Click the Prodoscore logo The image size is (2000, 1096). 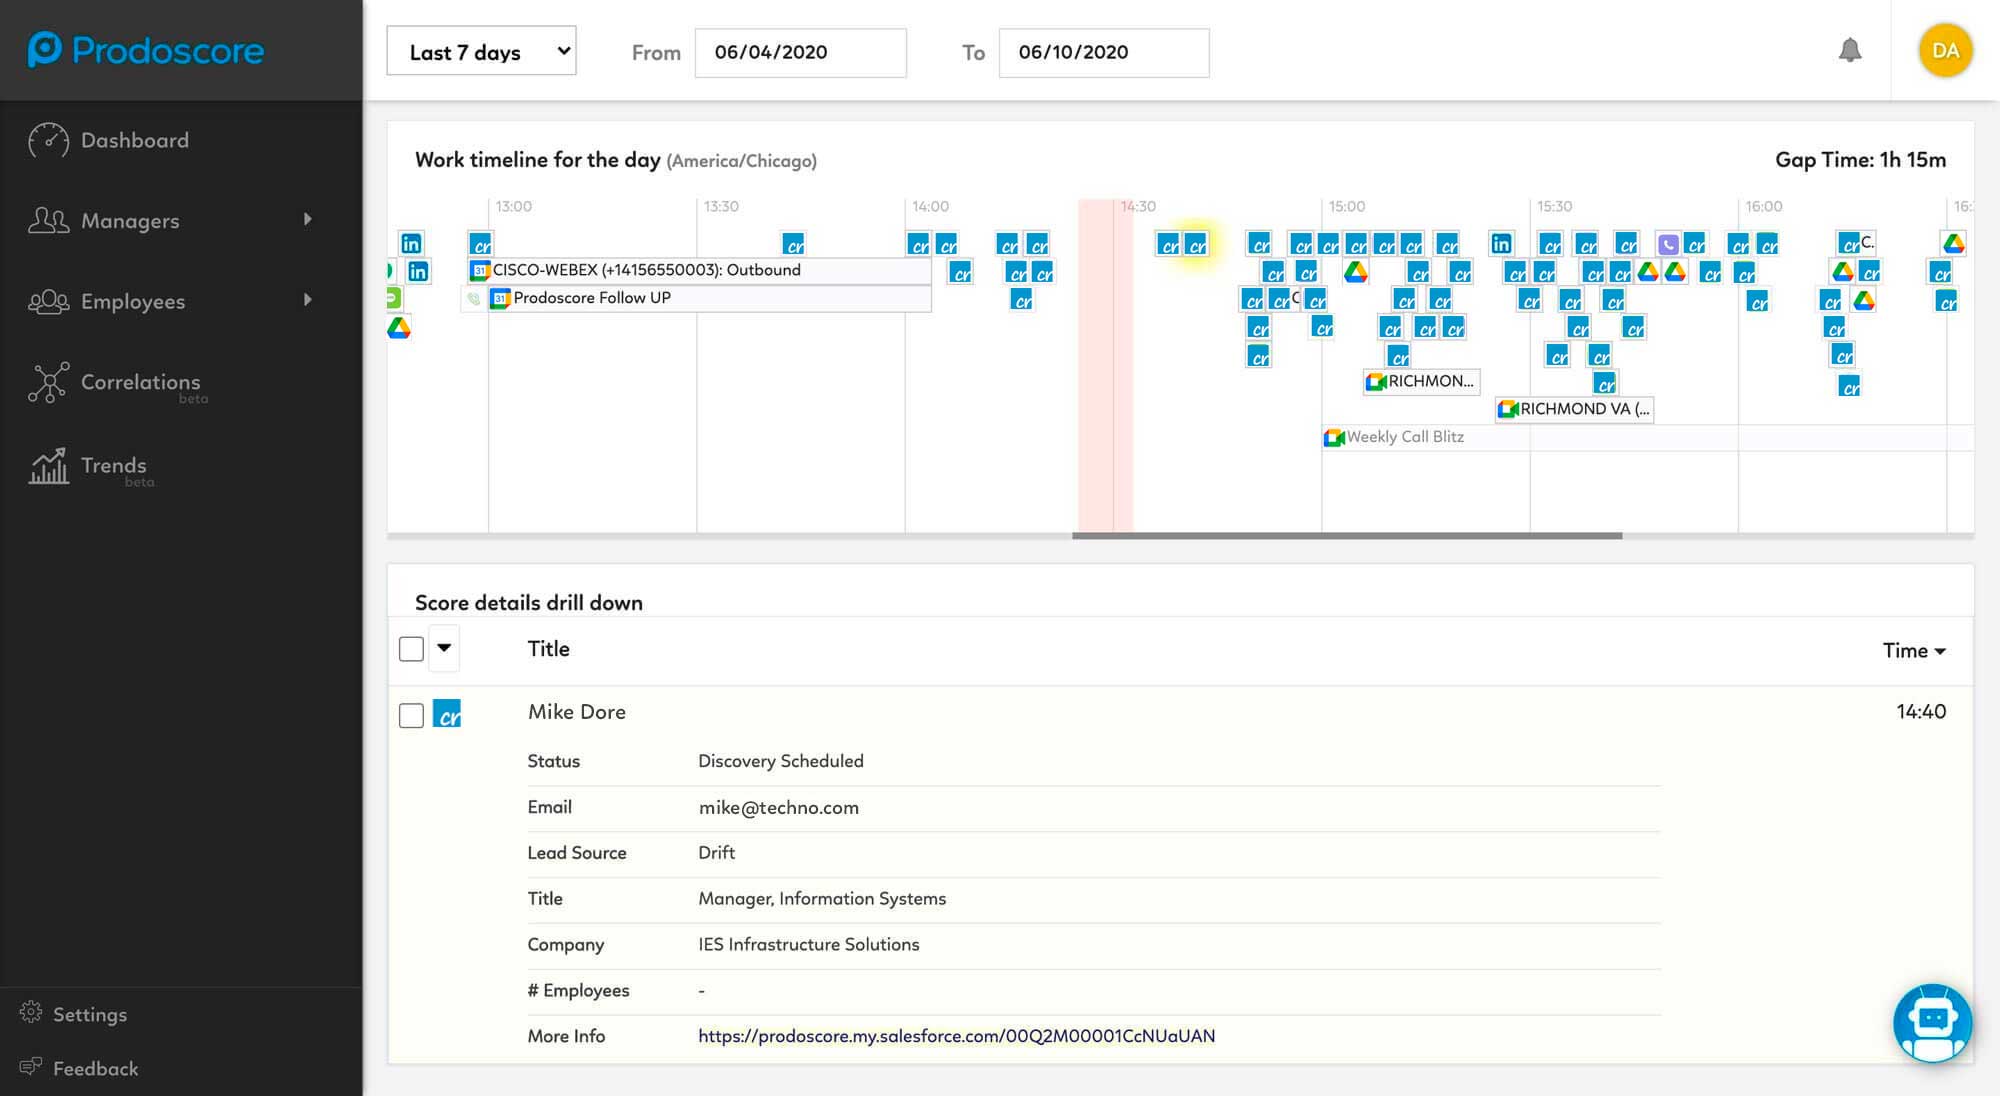[x=146, y=50]
